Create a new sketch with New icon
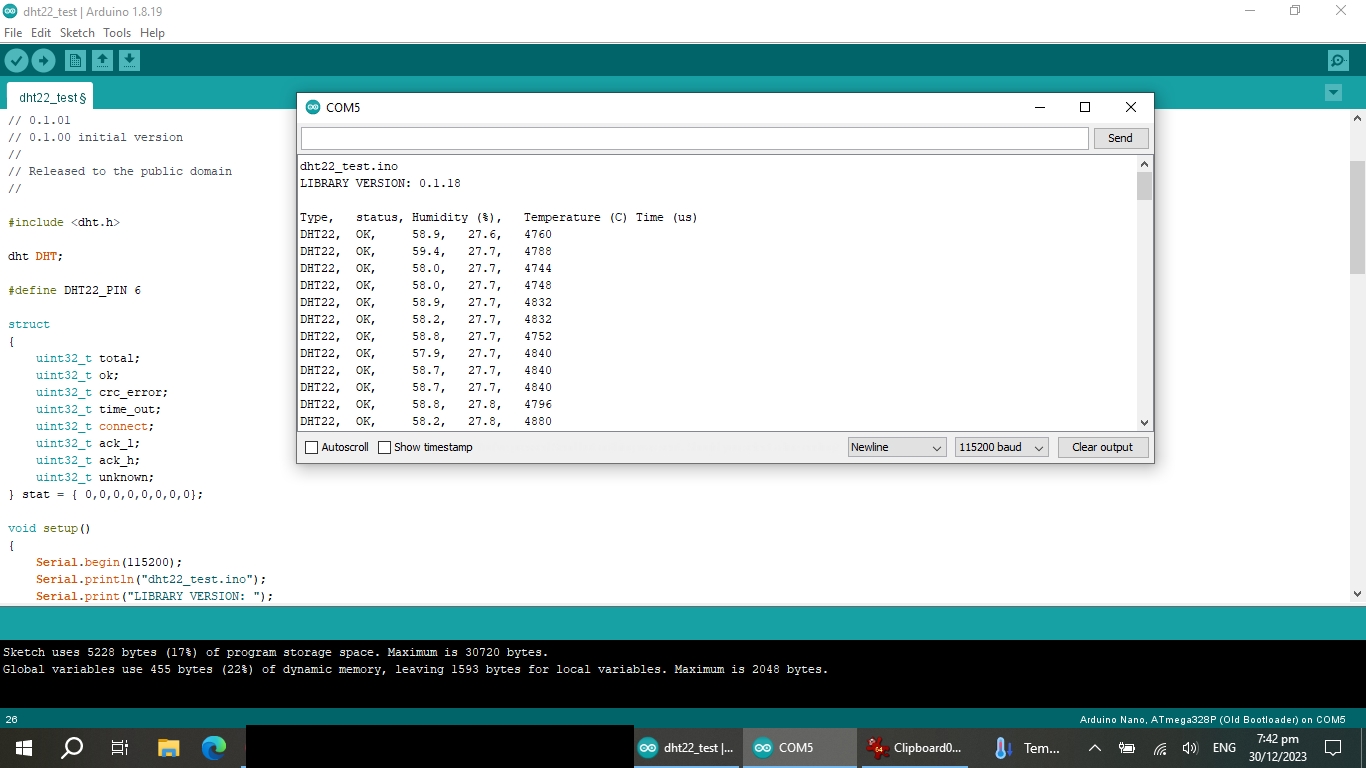The image size is (1366, 768). (x=75, y=61)
